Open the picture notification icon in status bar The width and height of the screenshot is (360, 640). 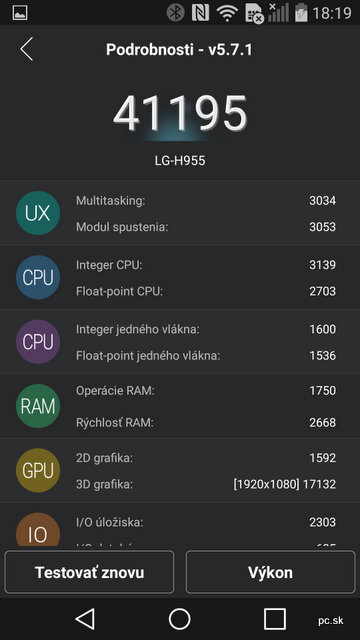coord(20,13)
